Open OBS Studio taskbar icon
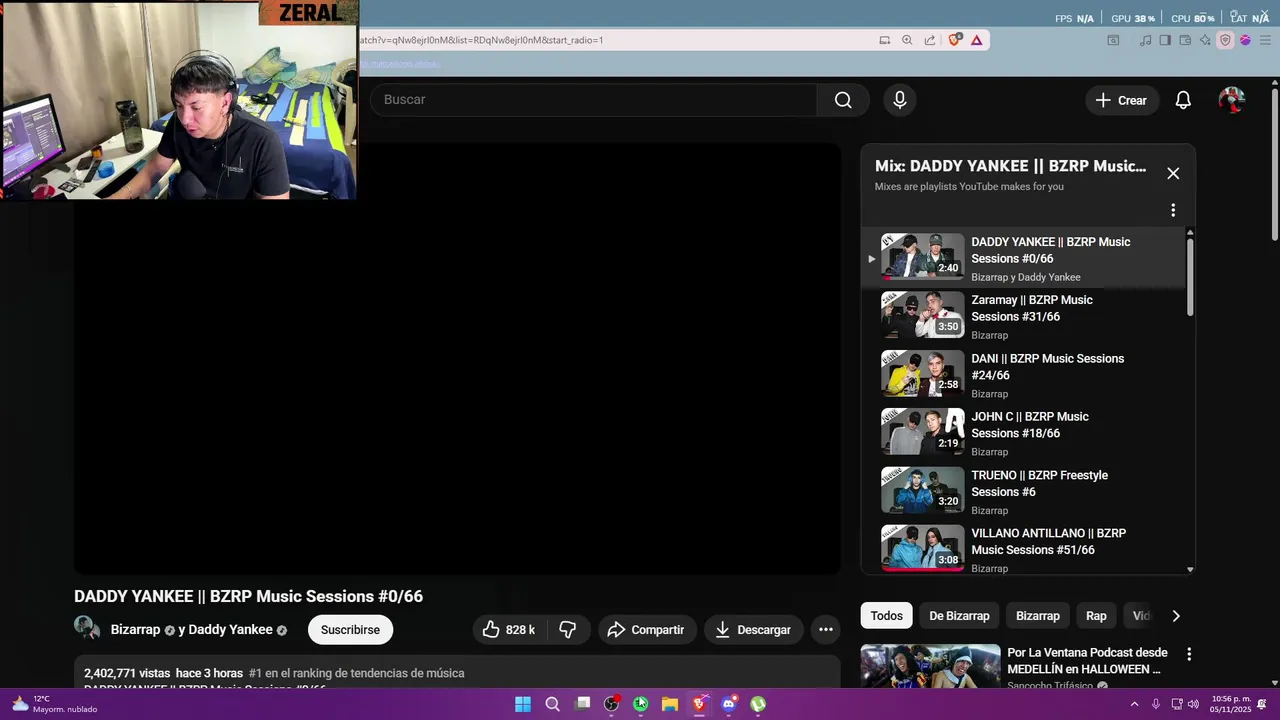Screen dimensions: 1280x720 tap(612, 704)
